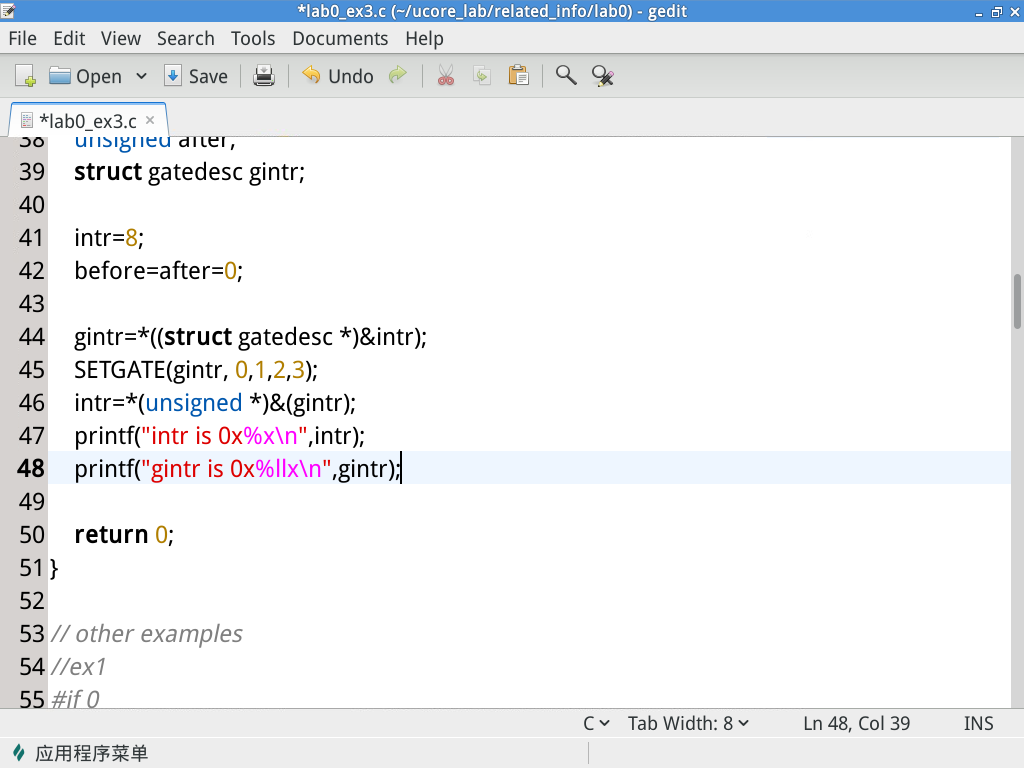Open Find with the magnifier icon
The width and height of the screenshot is (1024, 768).
click(566, 76)
